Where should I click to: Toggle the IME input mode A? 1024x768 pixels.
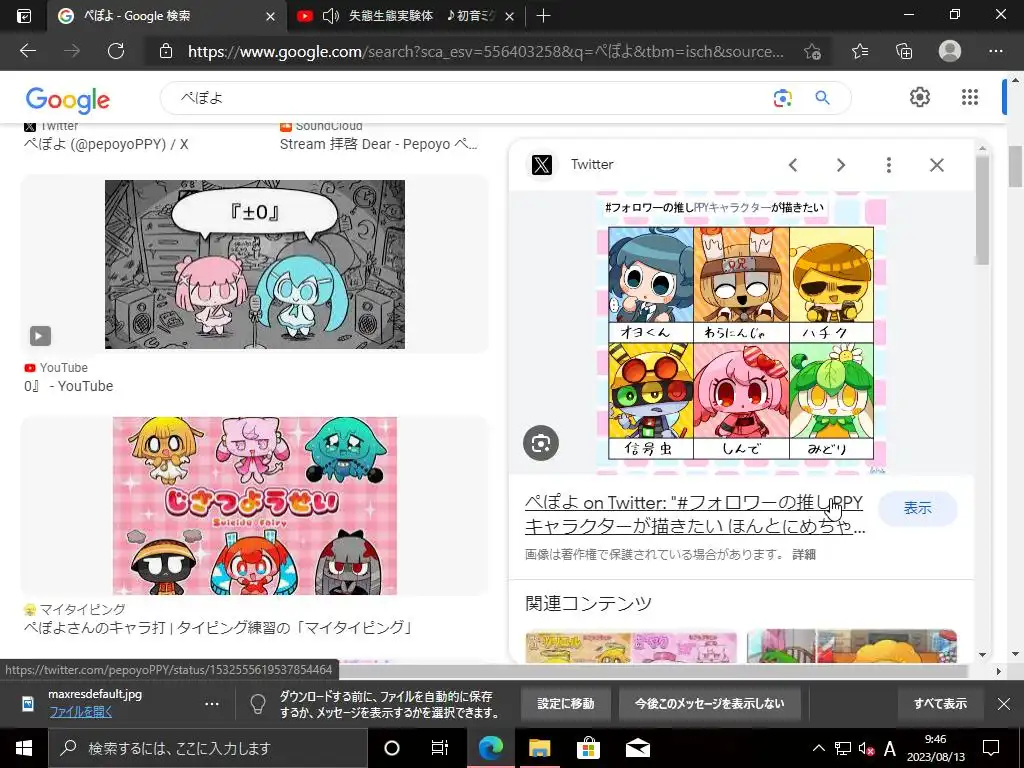(889, 748)
